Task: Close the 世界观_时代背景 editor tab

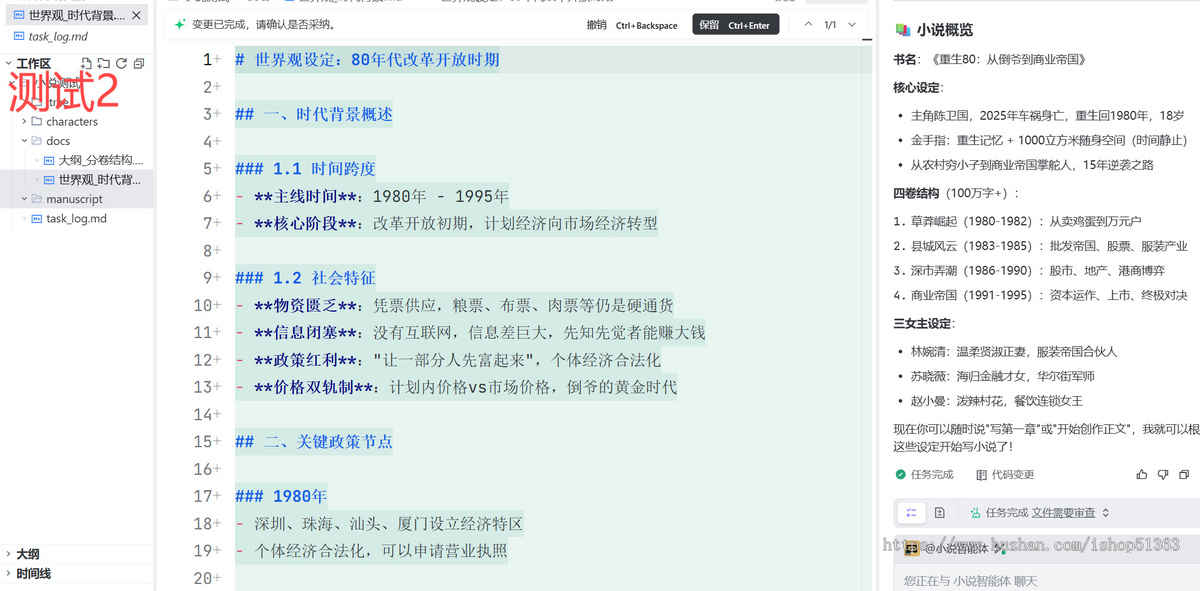Action: click(x=137, y=15)
